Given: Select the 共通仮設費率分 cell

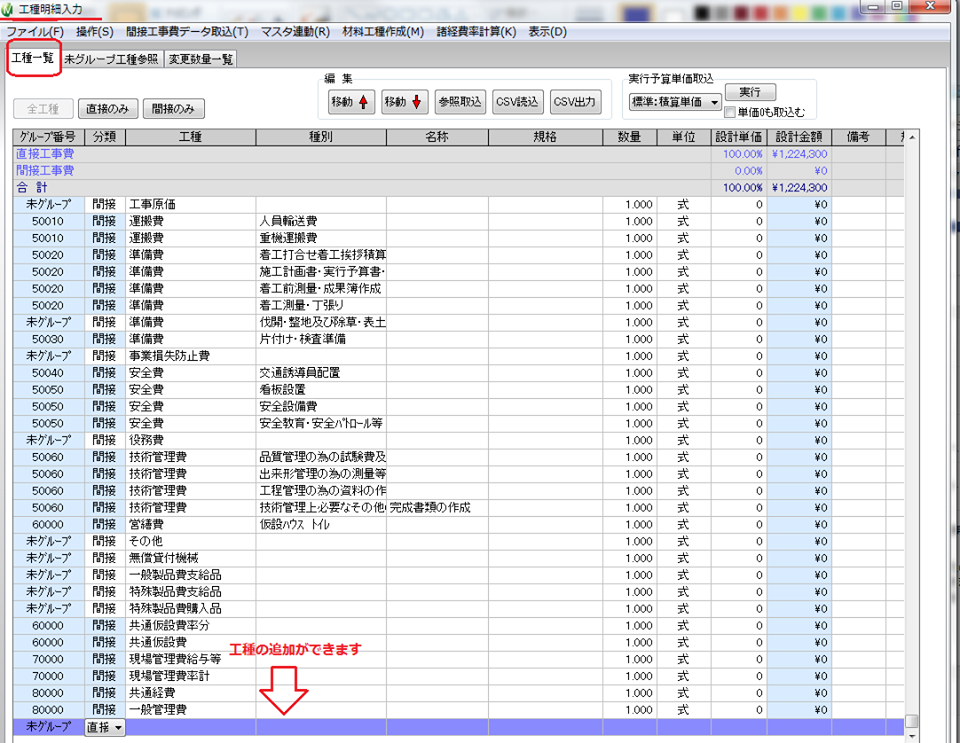Looking at the screenshot, I should [190, 625].
